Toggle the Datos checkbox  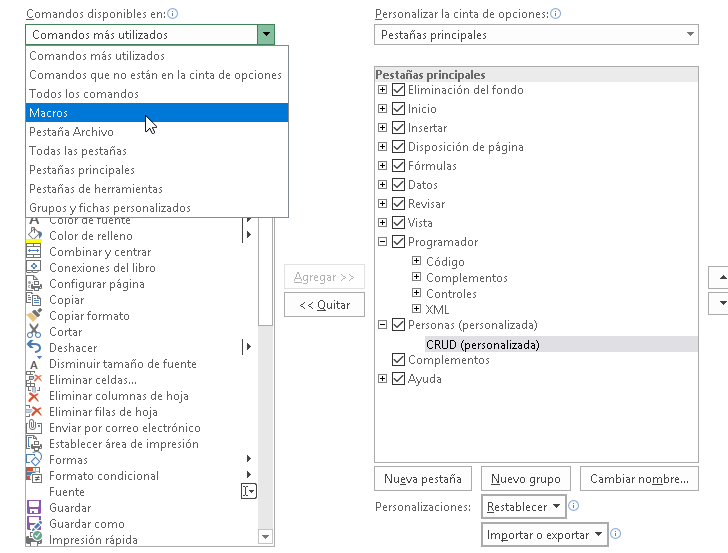coord(399,184)
